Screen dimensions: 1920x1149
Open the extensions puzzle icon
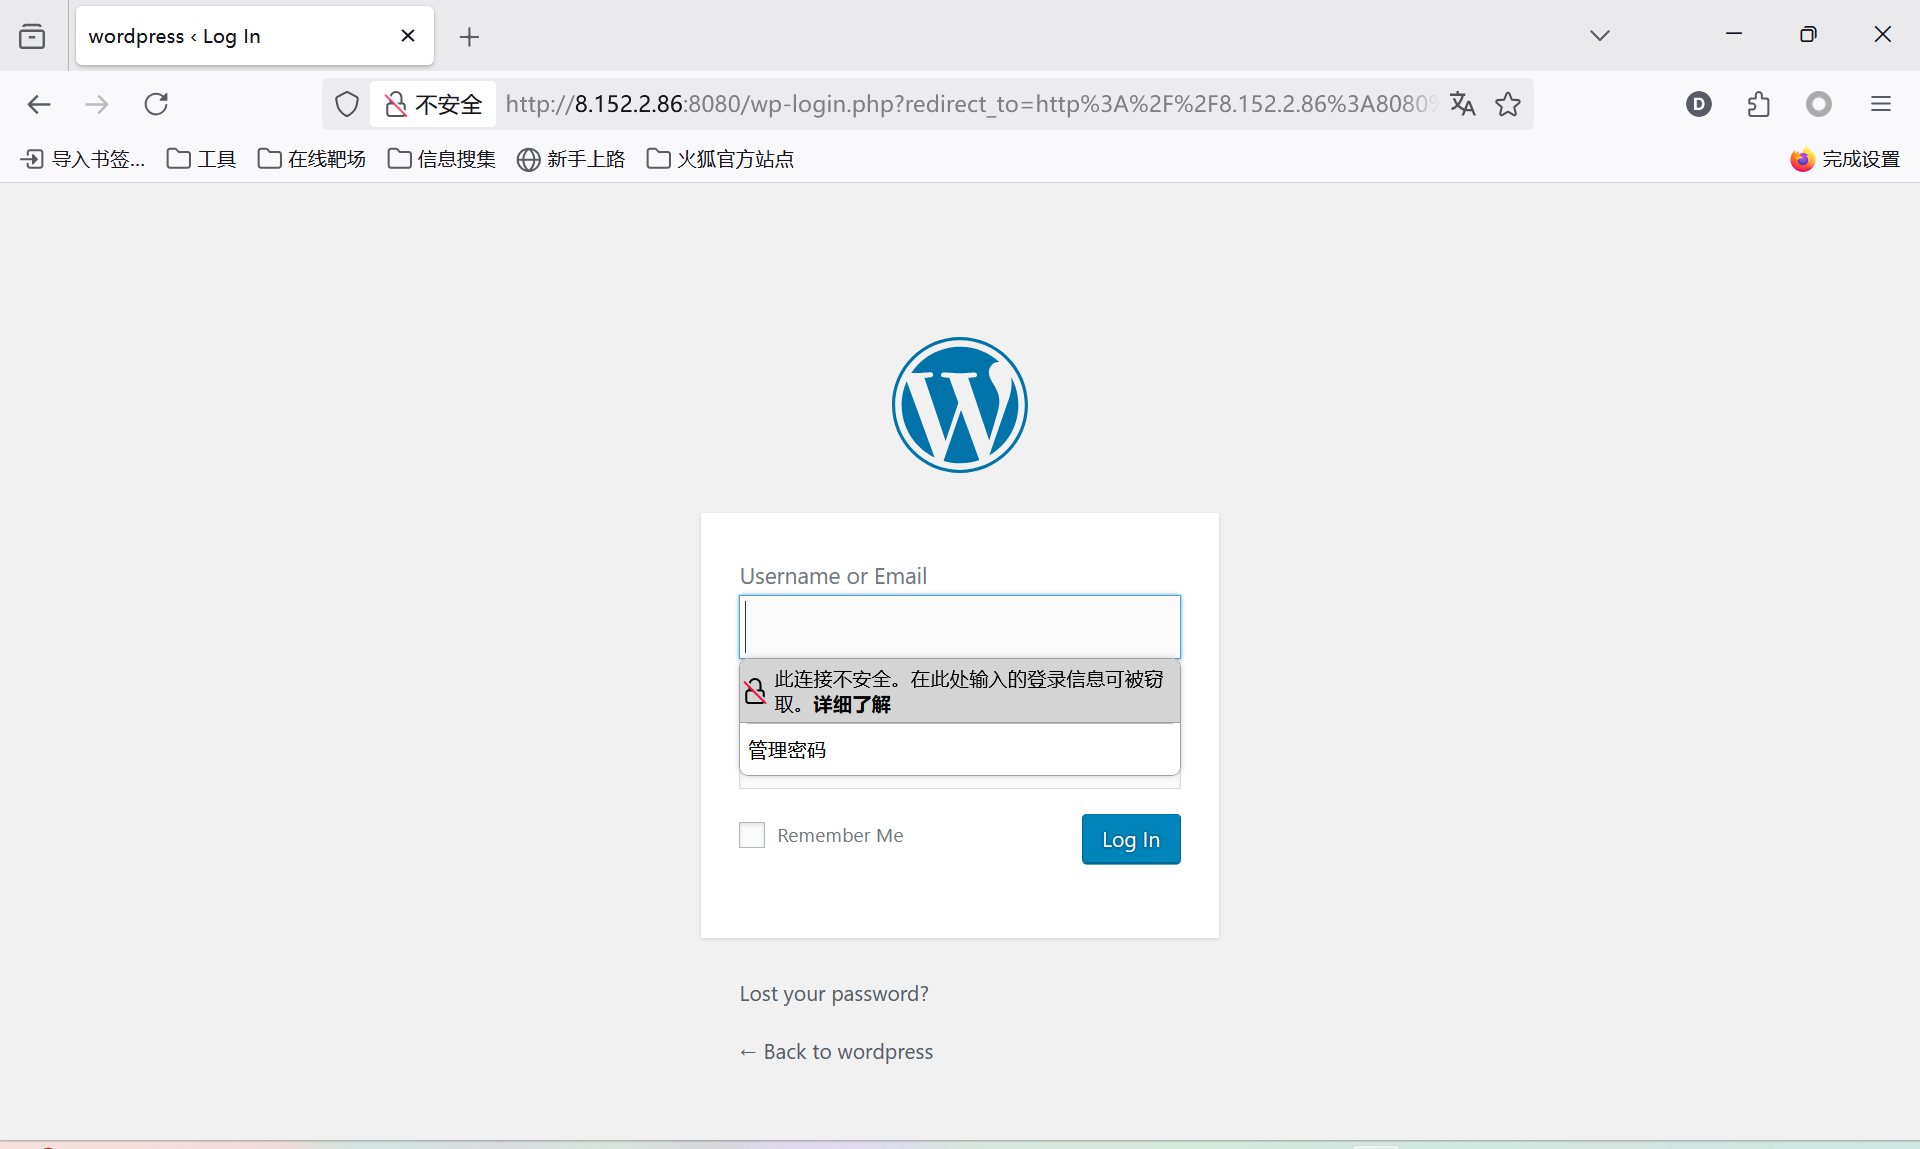(x=1759, y=104)
